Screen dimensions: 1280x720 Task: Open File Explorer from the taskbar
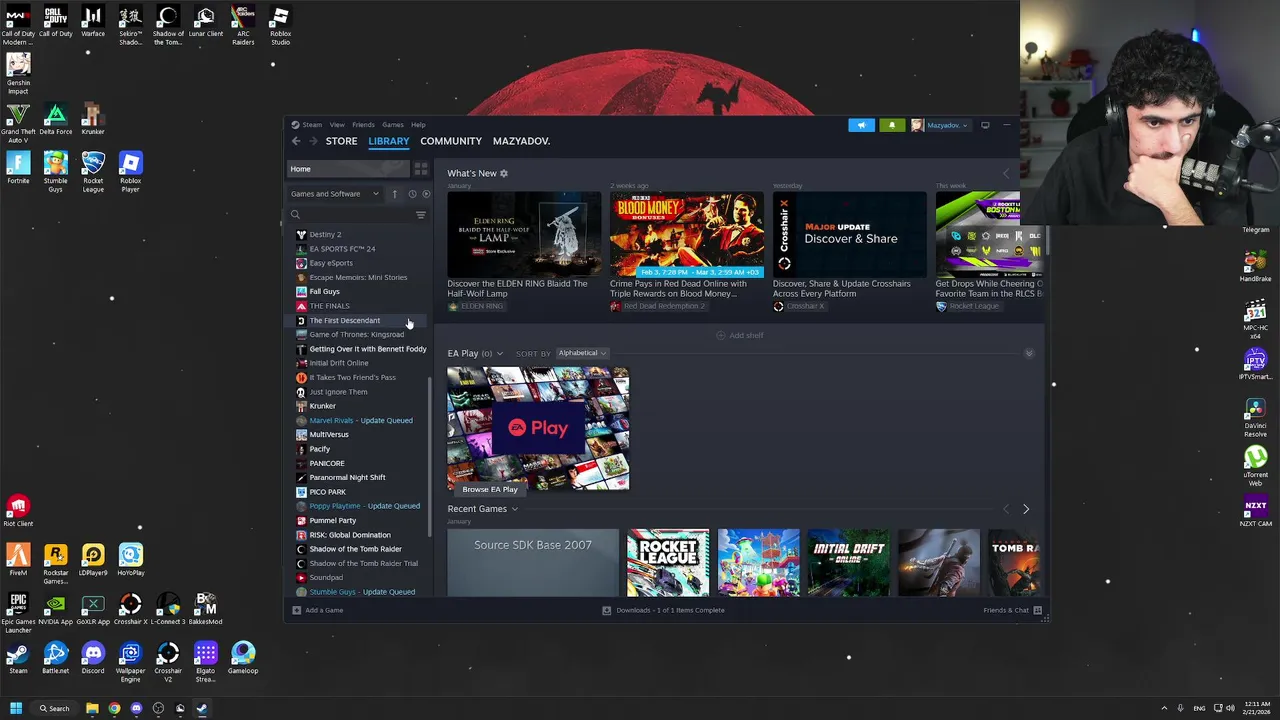(92, 708)
